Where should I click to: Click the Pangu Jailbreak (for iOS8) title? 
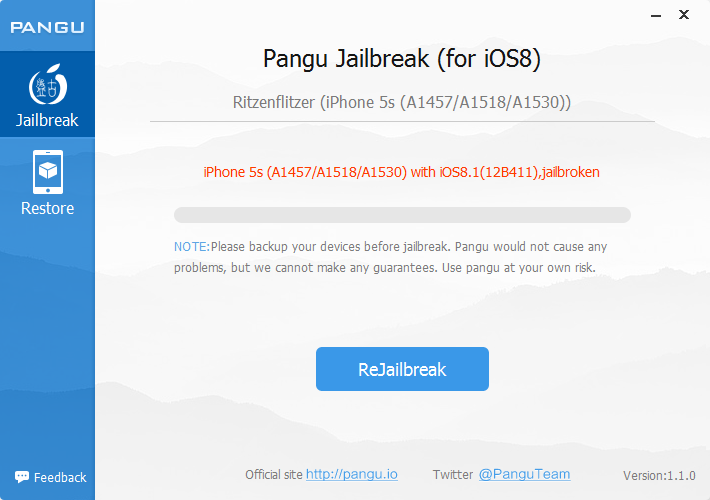coord(402,59)
